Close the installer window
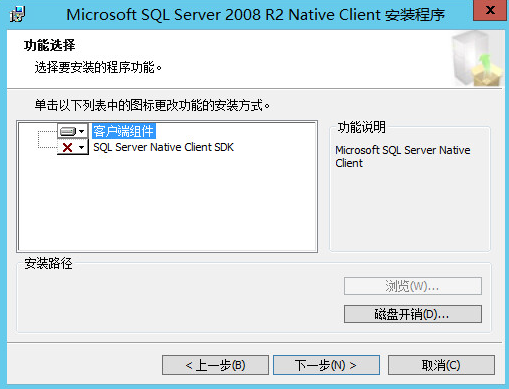The image size is (509, 389). point(491,10)
